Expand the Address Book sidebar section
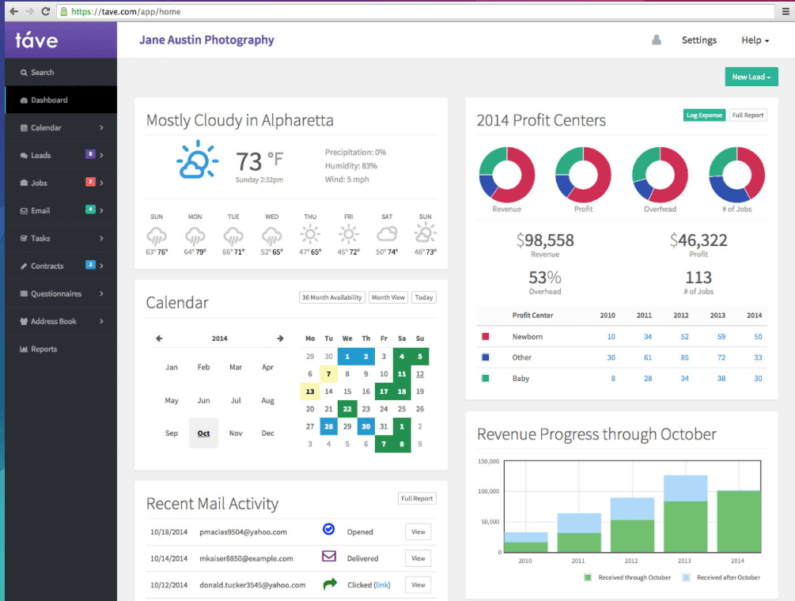The height and width of the screenshot is (601, 795). pyautogui.click(x=61, y=322)
